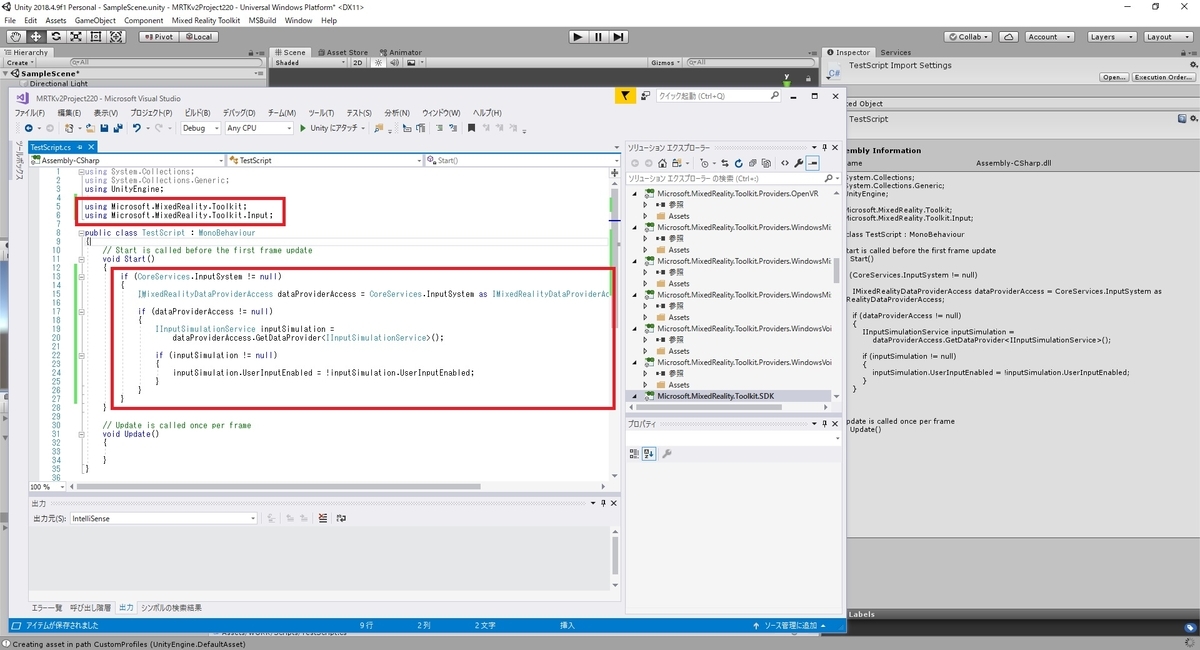Image resolution: width=1200 pixels, height=650 pixels.
Task: Select the Unity Rect Transform tool
Action: pos(95,37)
